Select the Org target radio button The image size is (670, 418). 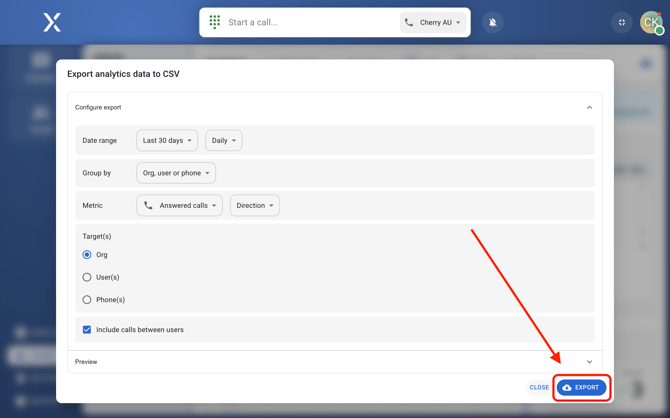[x=87, y=255]
